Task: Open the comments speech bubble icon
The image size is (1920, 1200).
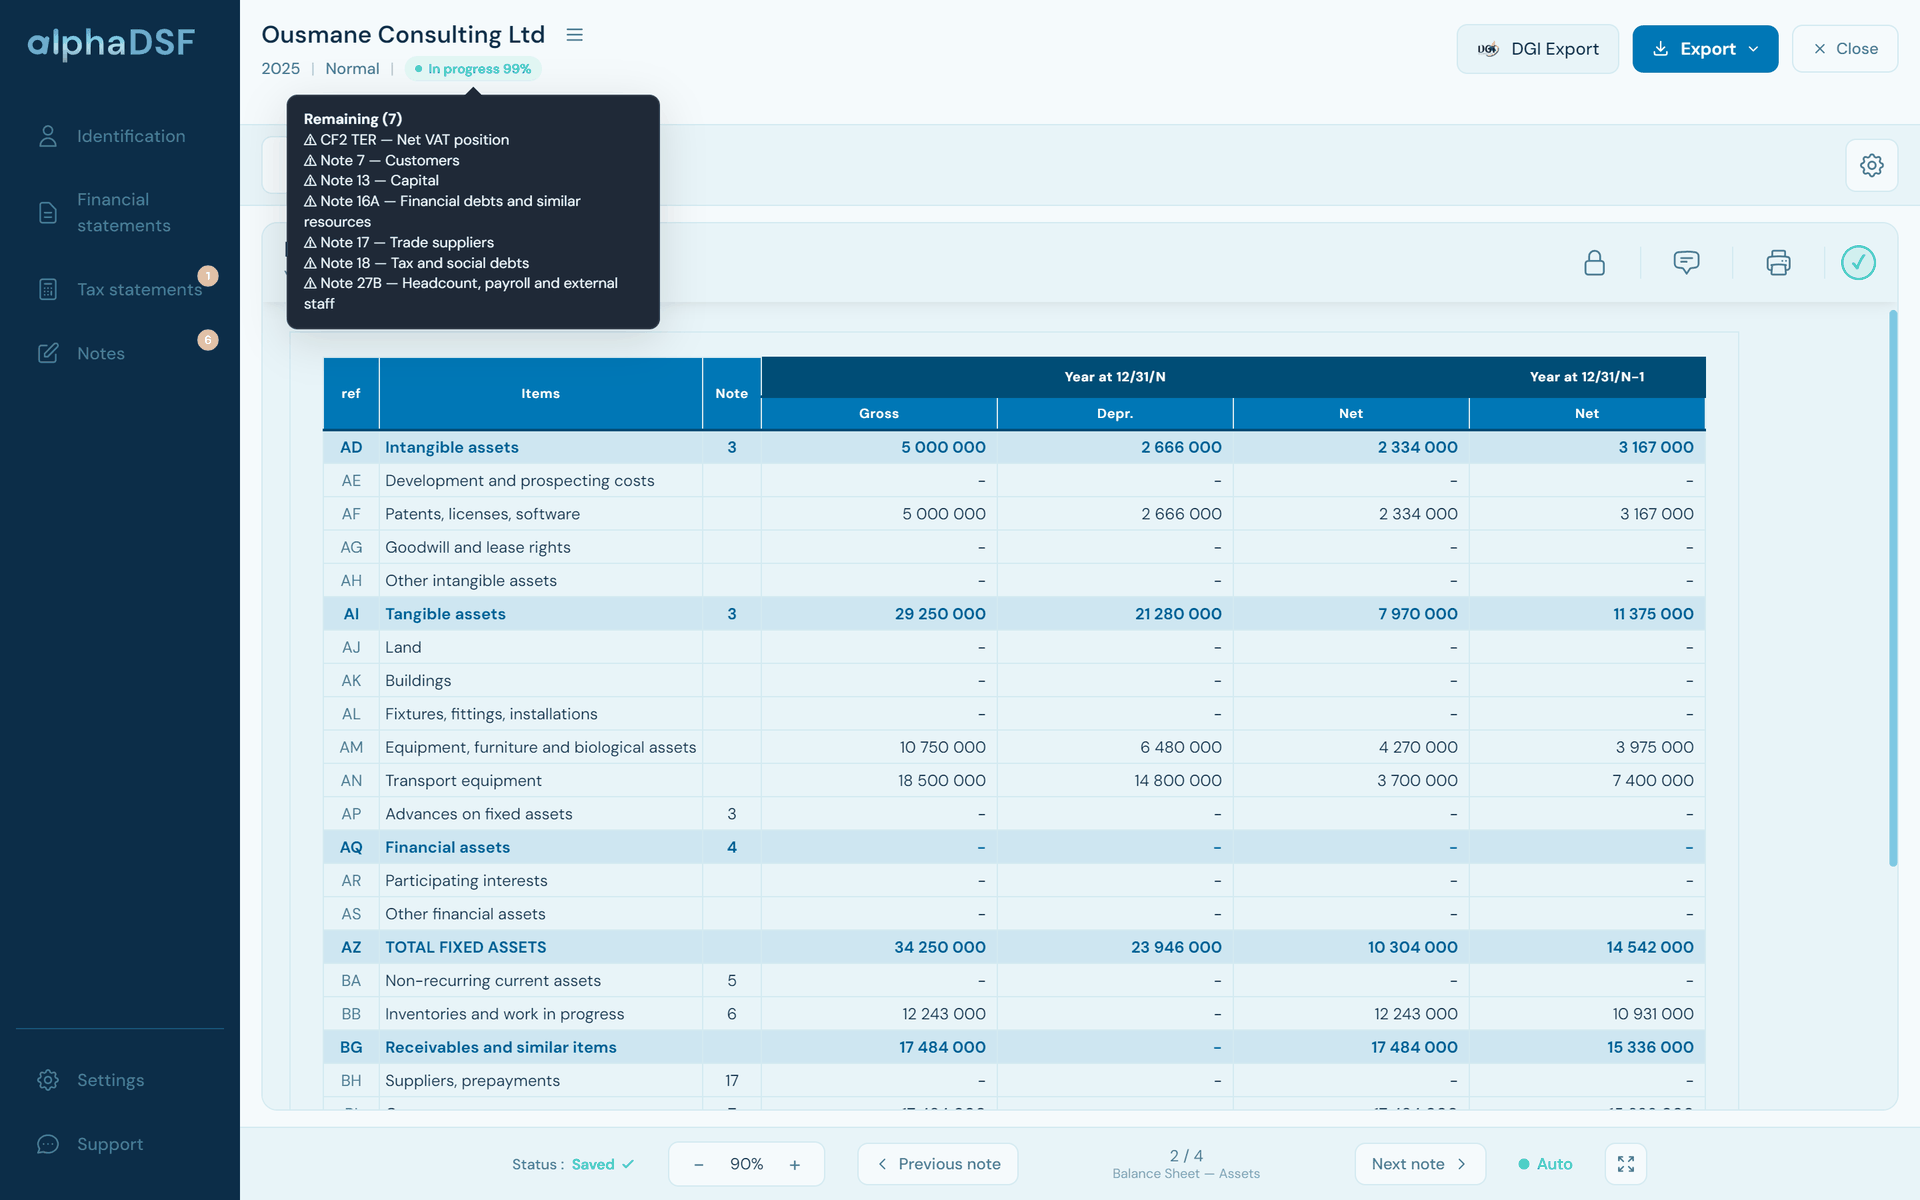Action: coord(1686,263)
